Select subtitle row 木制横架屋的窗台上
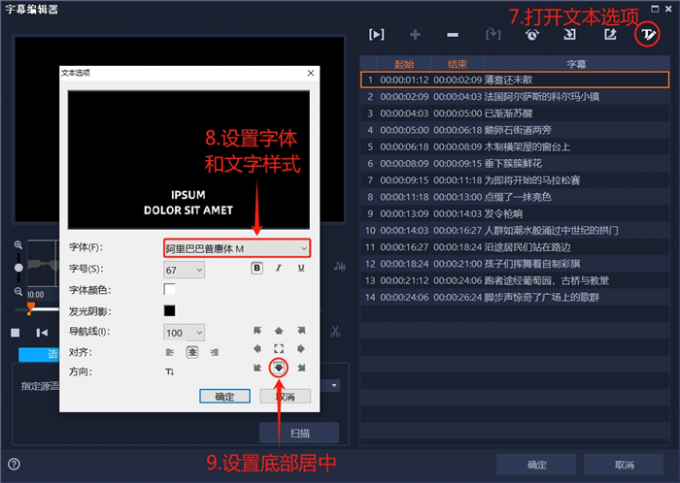 pyautogui.click(x=514, y=147)
